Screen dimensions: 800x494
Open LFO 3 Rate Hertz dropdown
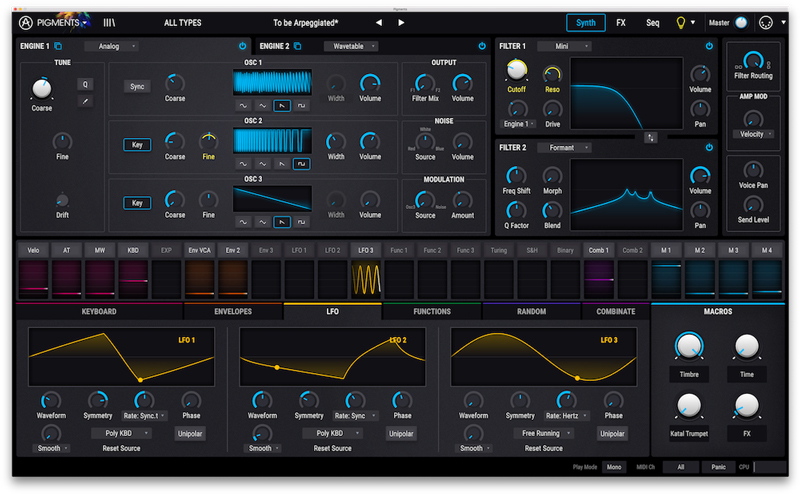[x=566, y=415]
